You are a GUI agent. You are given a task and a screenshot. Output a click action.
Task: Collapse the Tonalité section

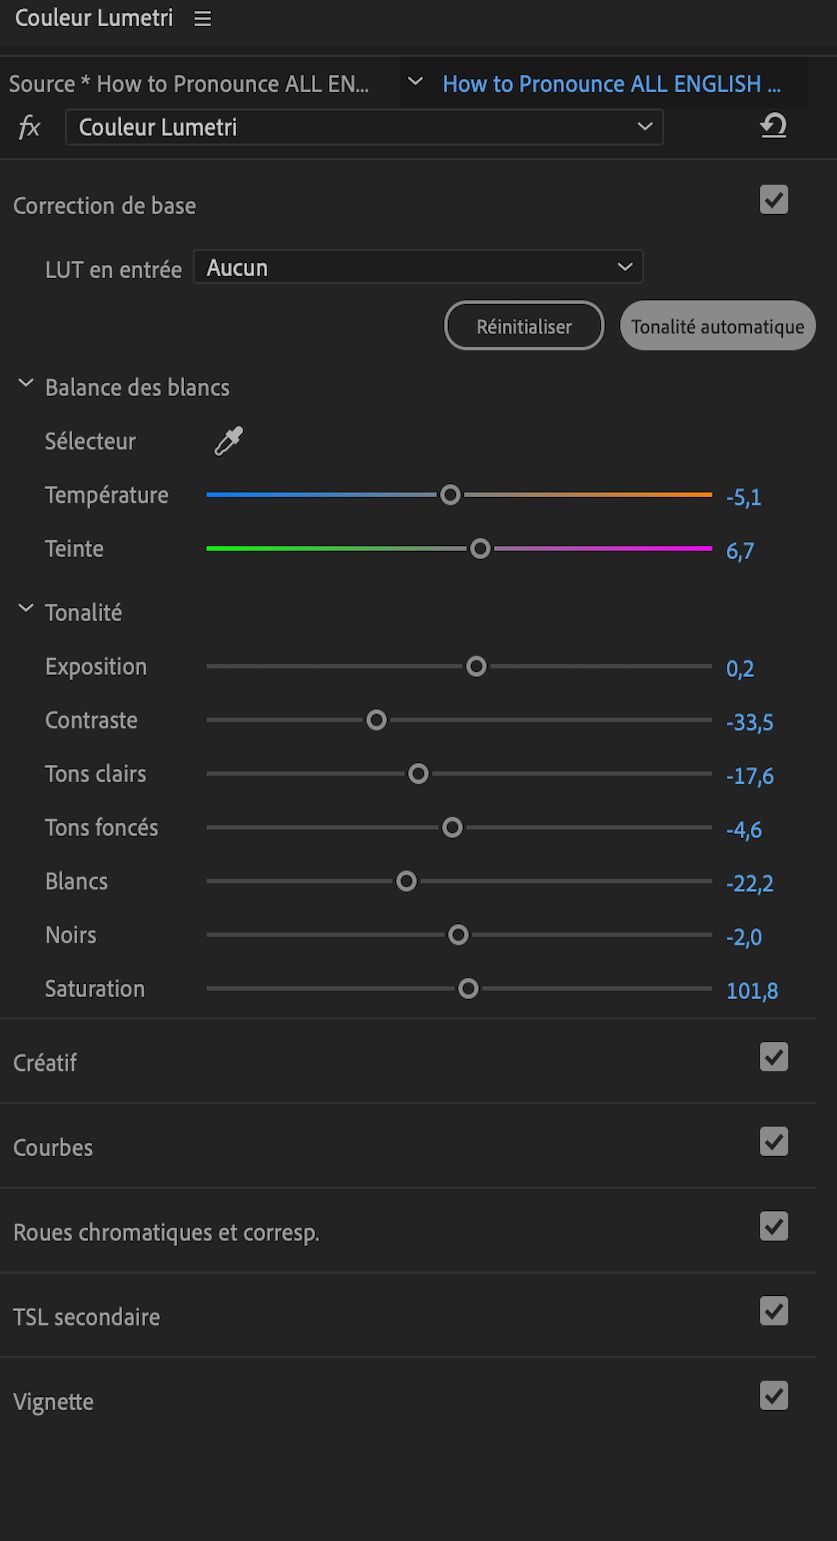click(x=26, y=610)
